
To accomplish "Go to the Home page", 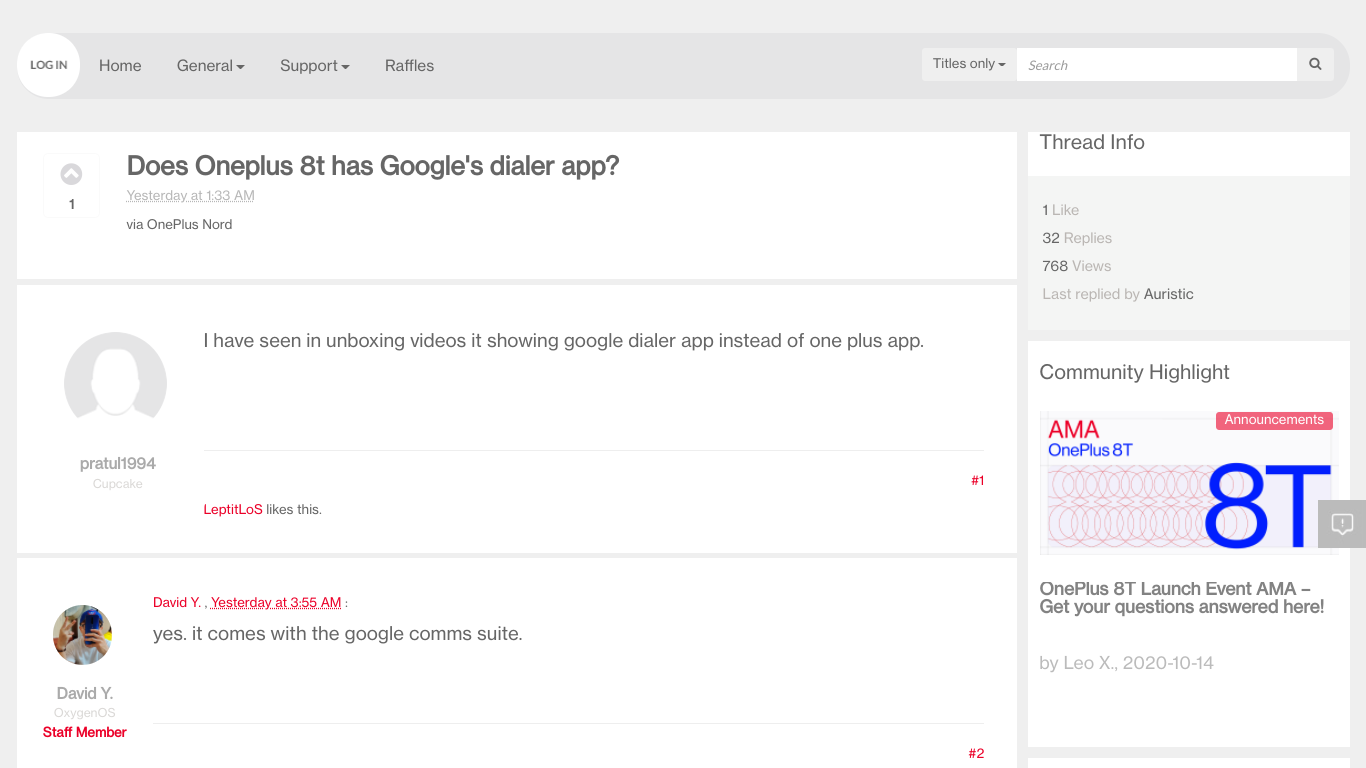I will (120, 66).
